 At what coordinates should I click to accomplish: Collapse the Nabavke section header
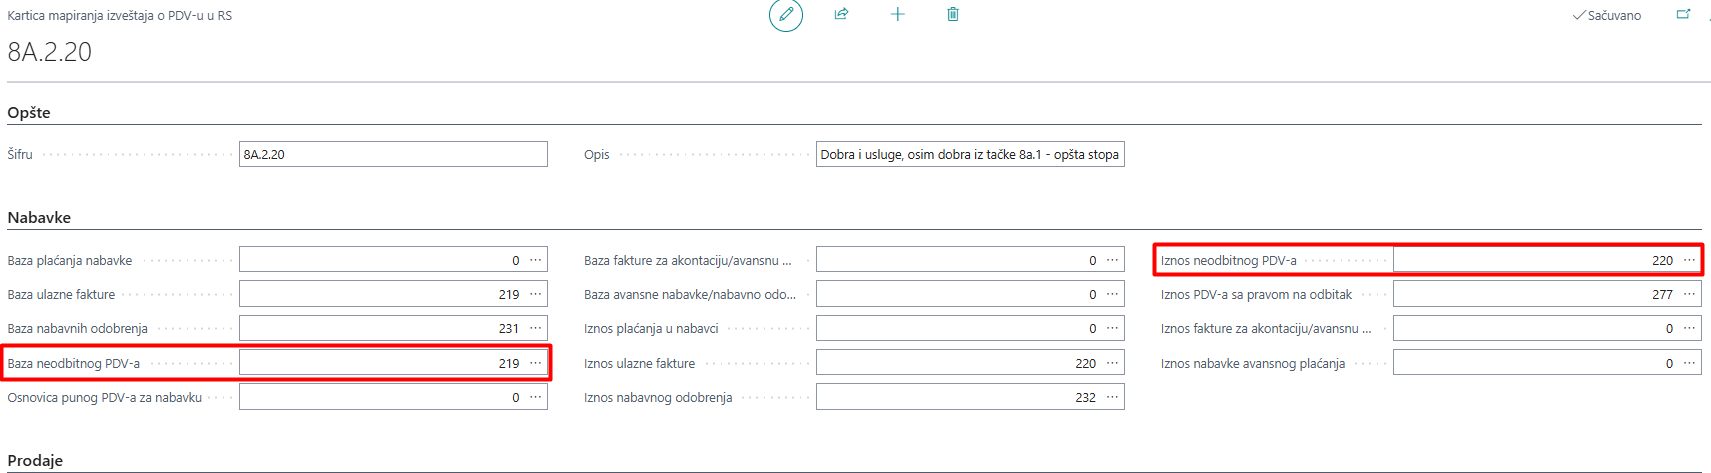(39, 218)
